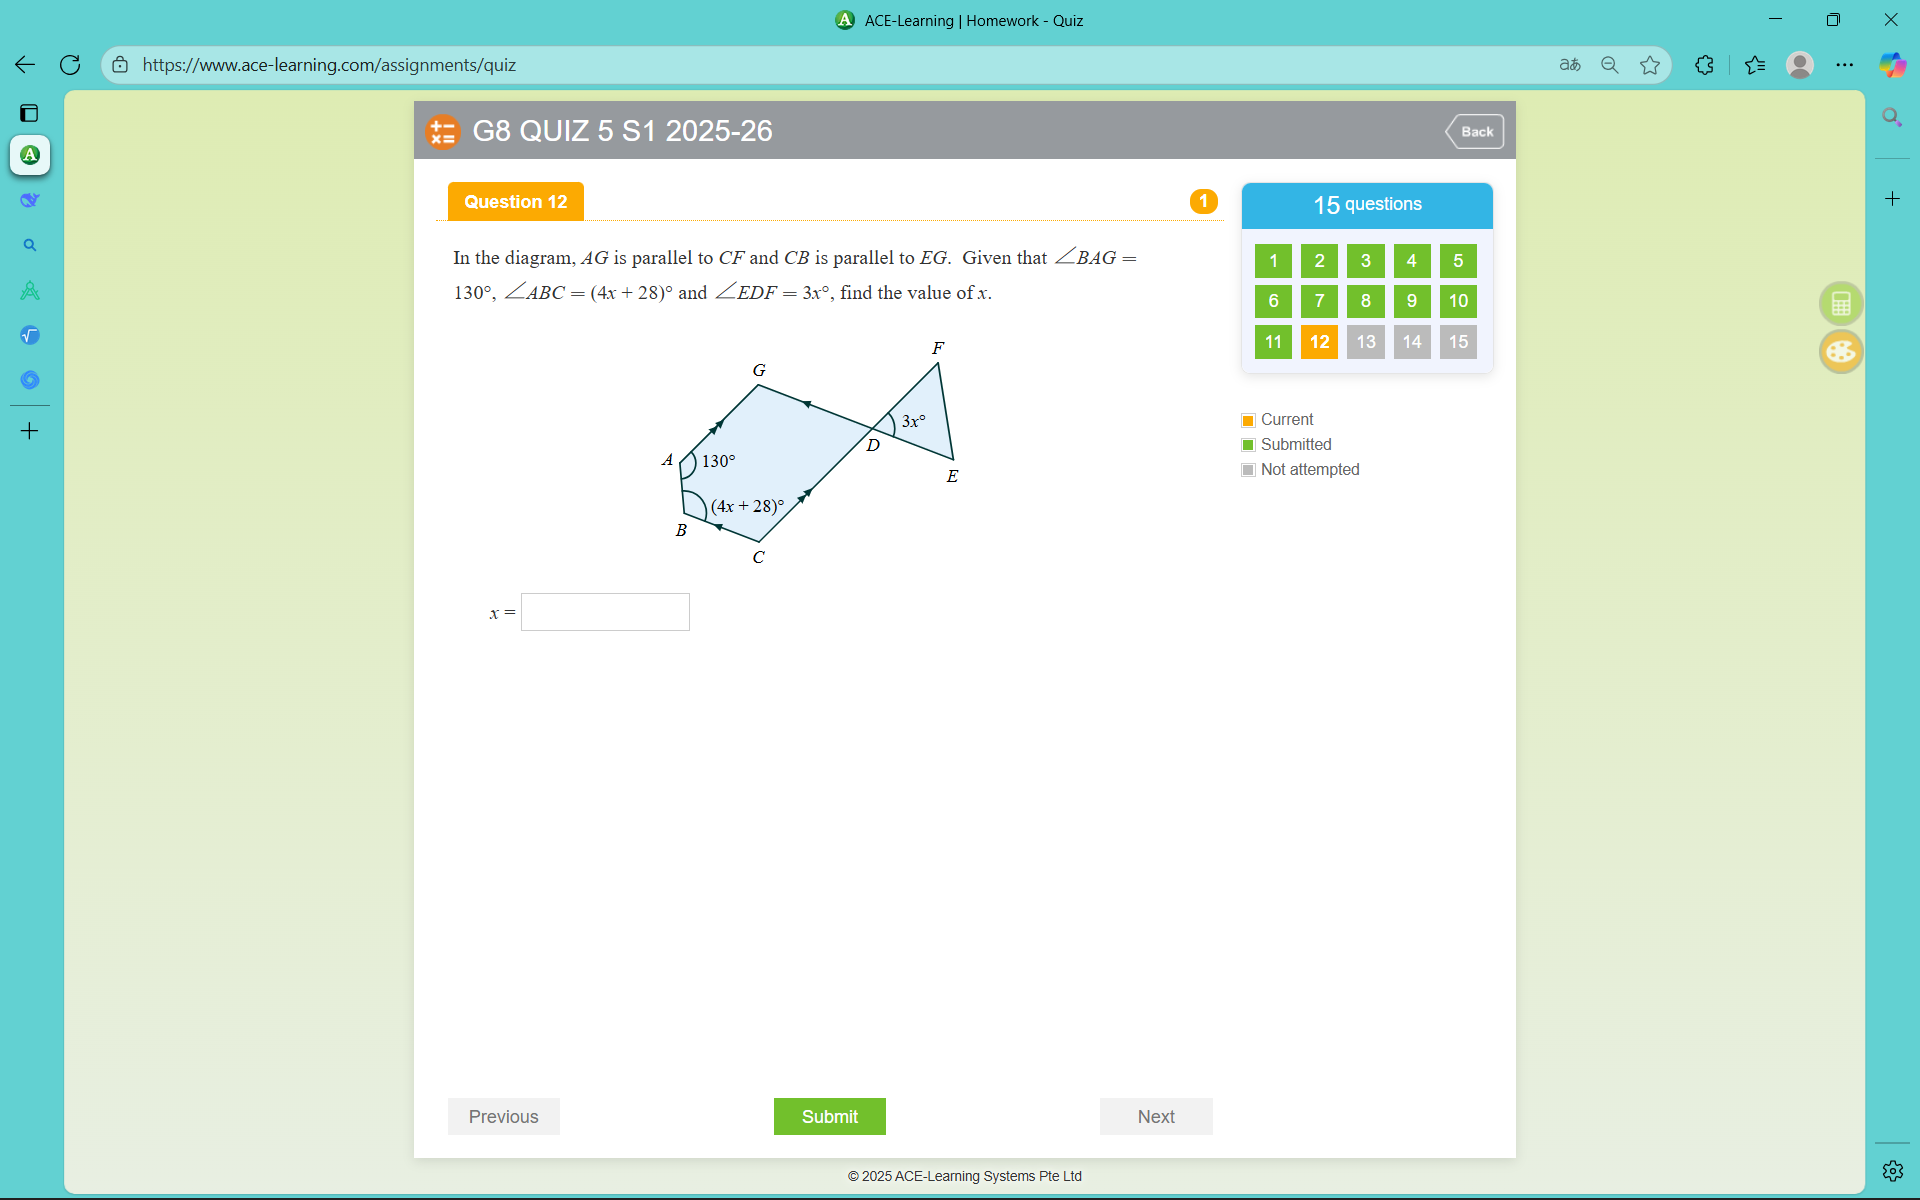Open the paint palette icon

click(1840, 352)
